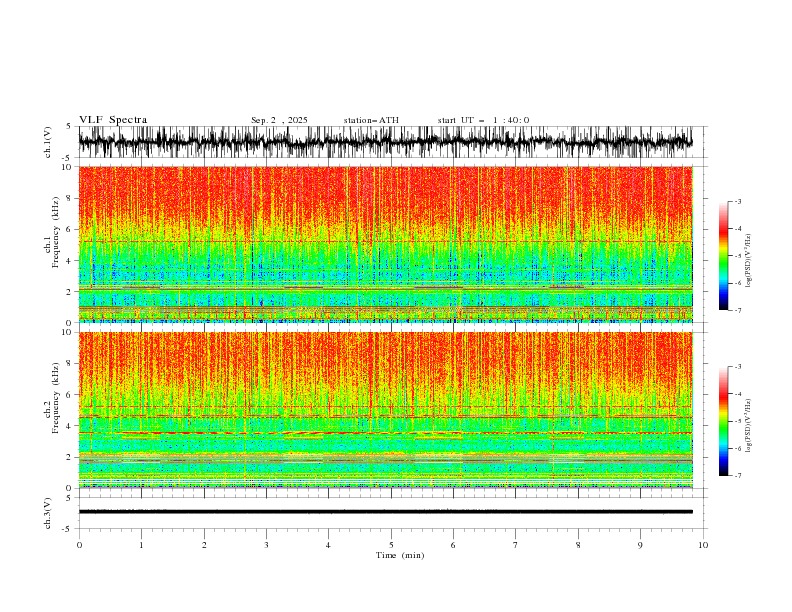Click the ch.1 spectrogram color scale bar
This screenshot has height=612, width=792.
pyautogui.click(x=723, y=256)
